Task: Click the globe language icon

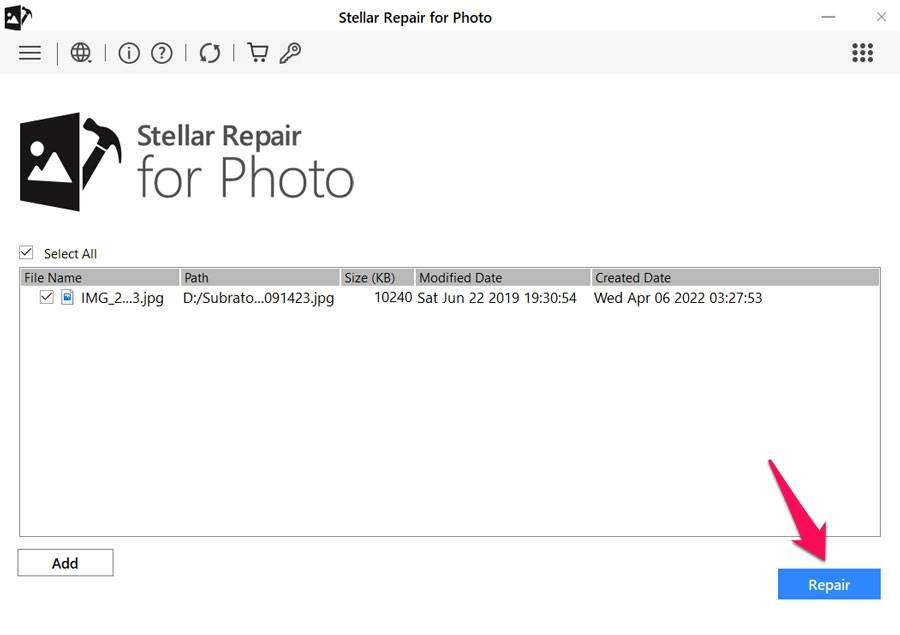Action: pos(78,52)
